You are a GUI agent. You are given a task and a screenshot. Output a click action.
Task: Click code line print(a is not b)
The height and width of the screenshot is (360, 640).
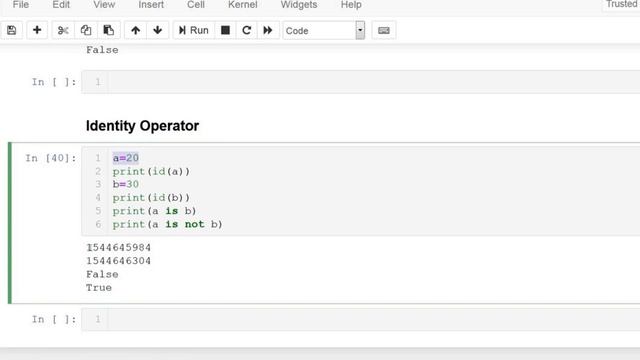(x=168, y=224)
